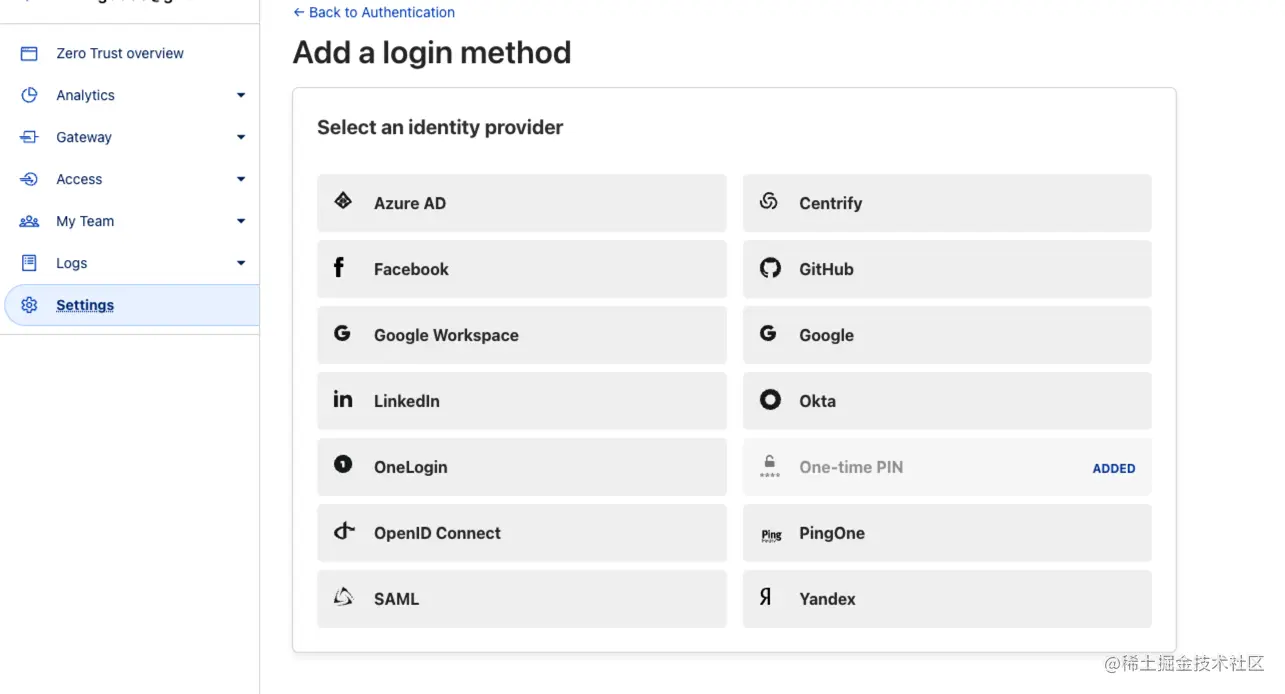
Task: Expand the Gateway dropdown arrow
Action: click(240, 137)
